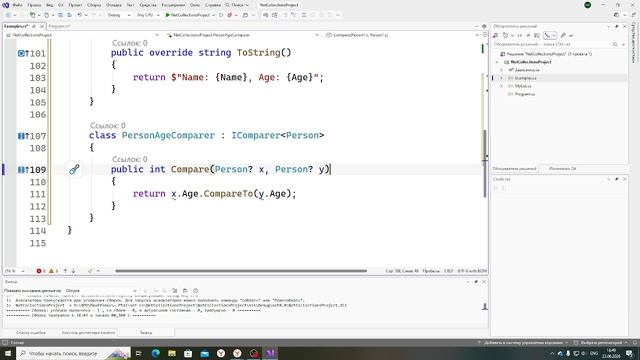Expand the Example.cs tree node

click(502, 78)
